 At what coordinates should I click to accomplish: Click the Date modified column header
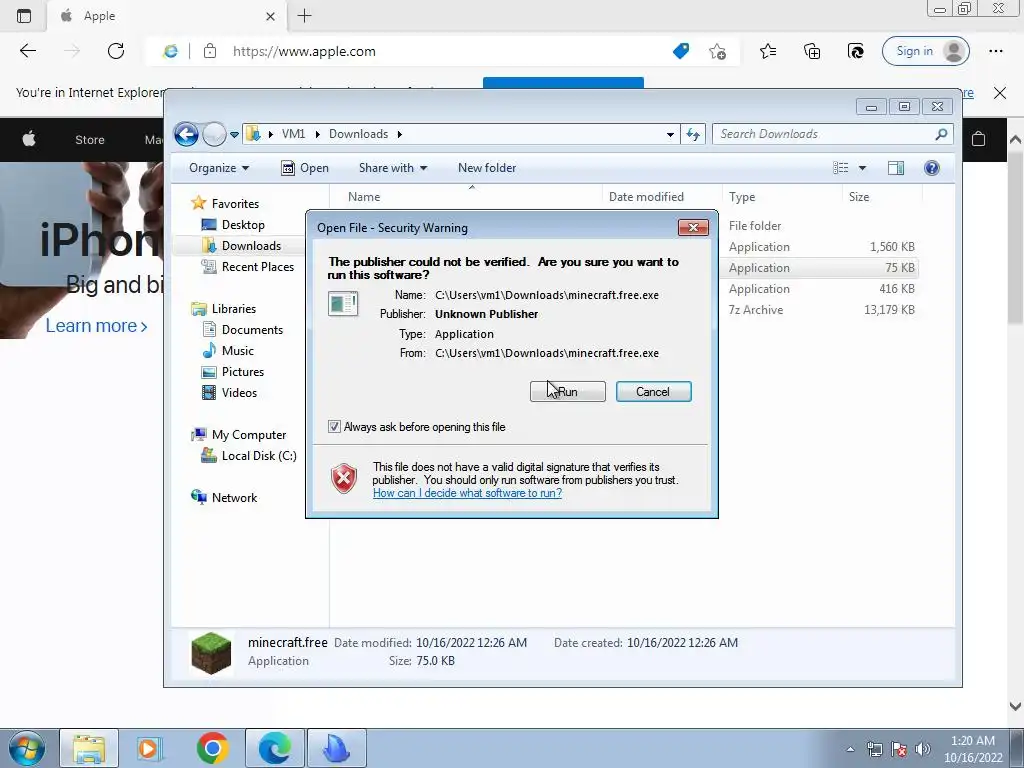662,197
